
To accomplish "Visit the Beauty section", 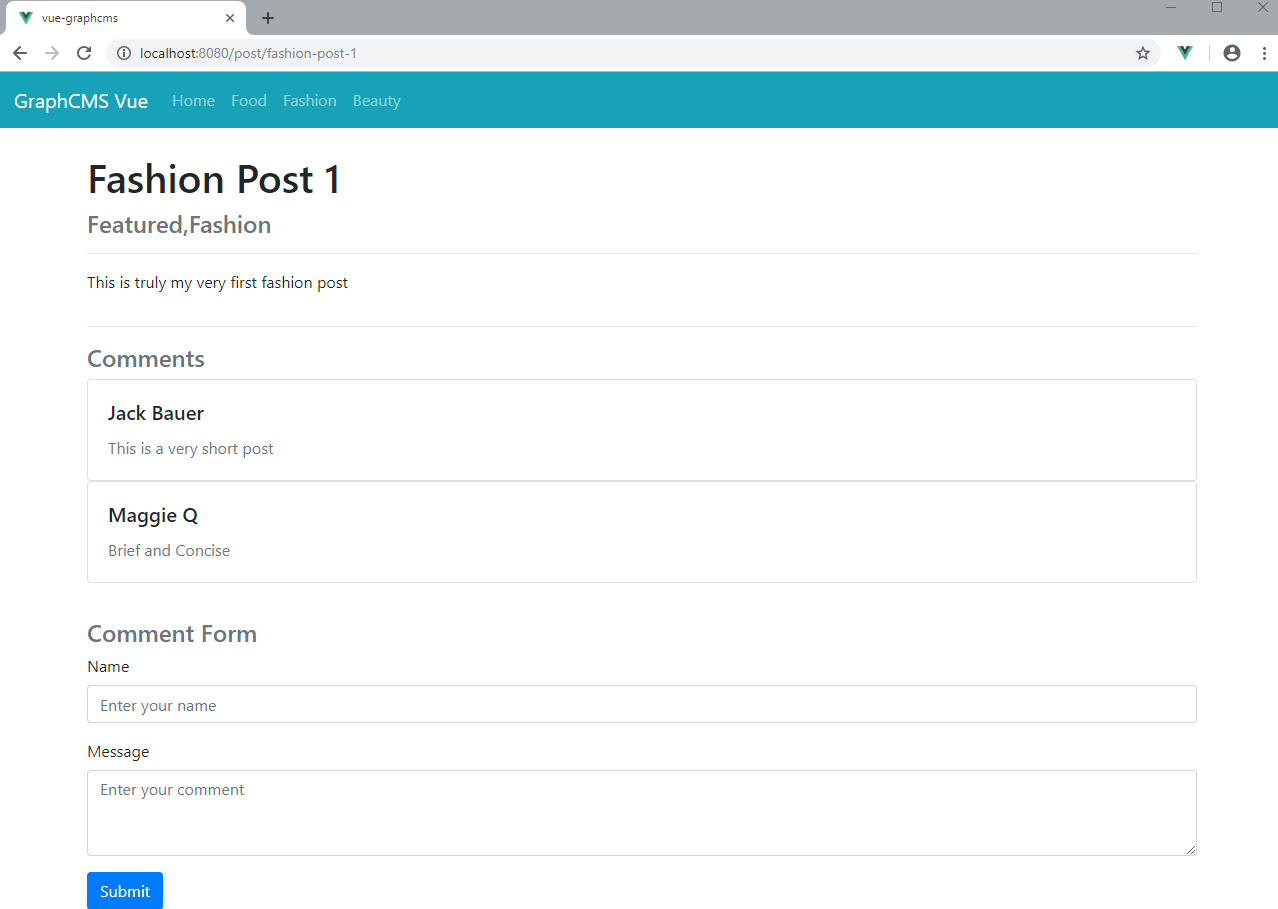I will pyautogui.click(x=376, y=100).
